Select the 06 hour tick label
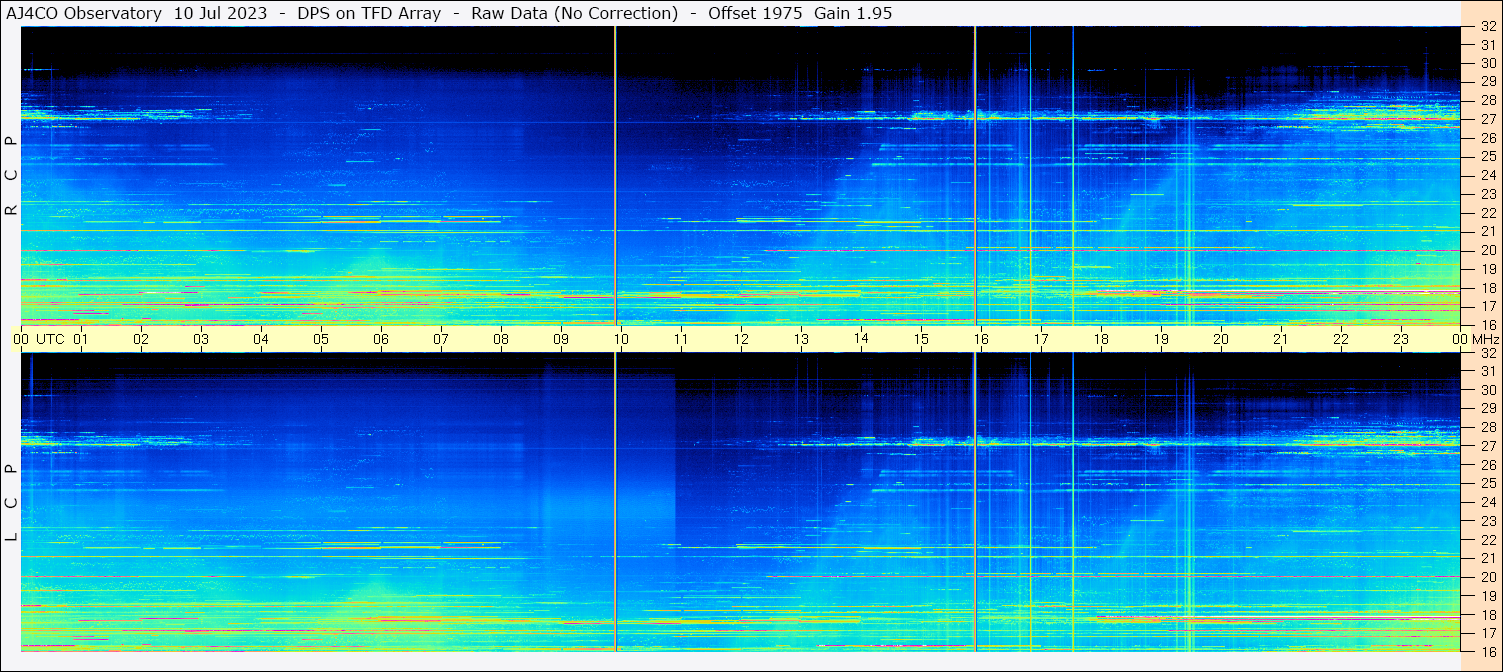 click(x=381, y=339)
